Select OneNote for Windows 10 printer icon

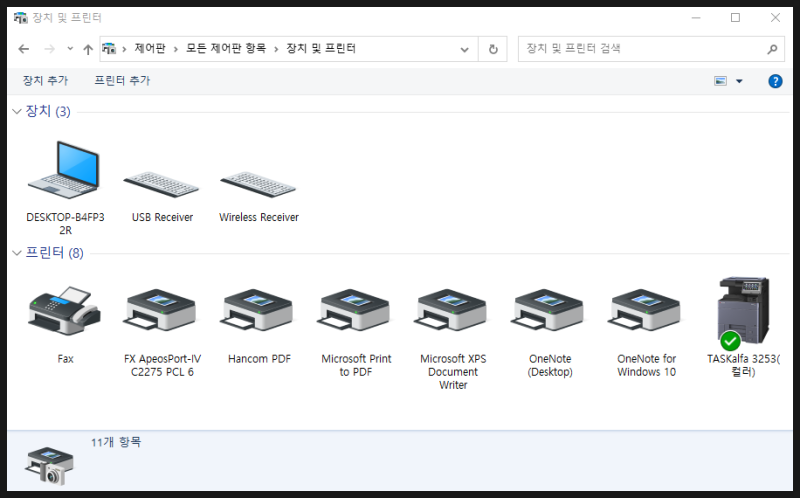pos(644,311)
